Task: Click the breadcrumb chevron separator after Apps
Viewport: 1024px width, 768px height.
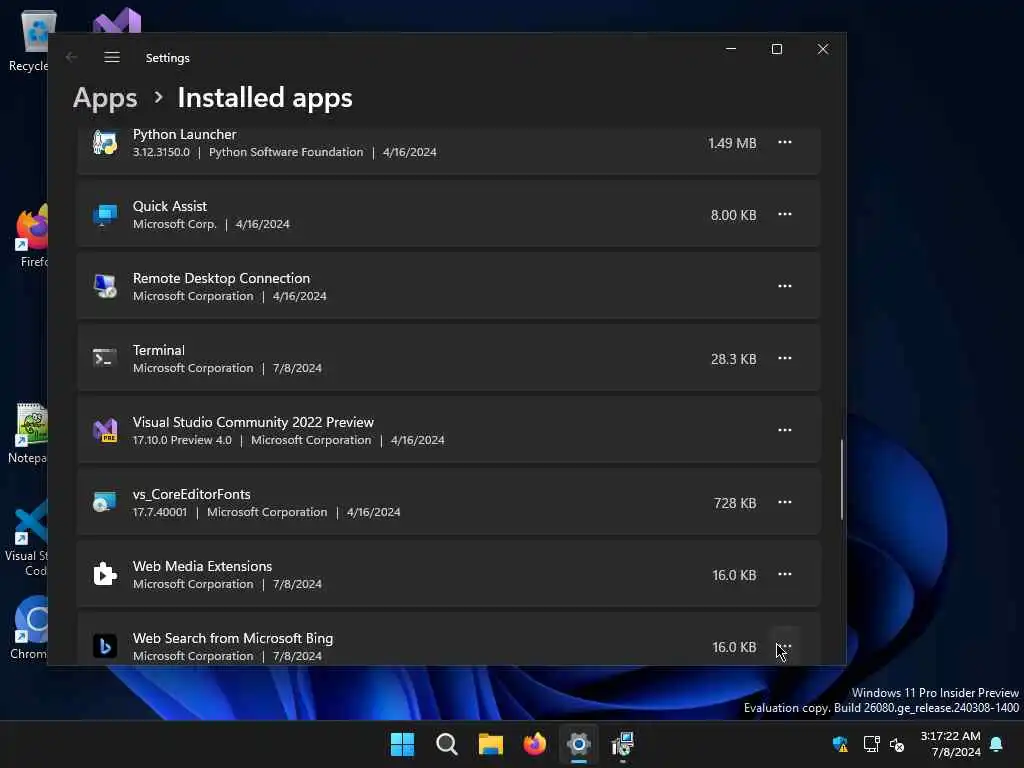Action: click(x=158, y=98)
